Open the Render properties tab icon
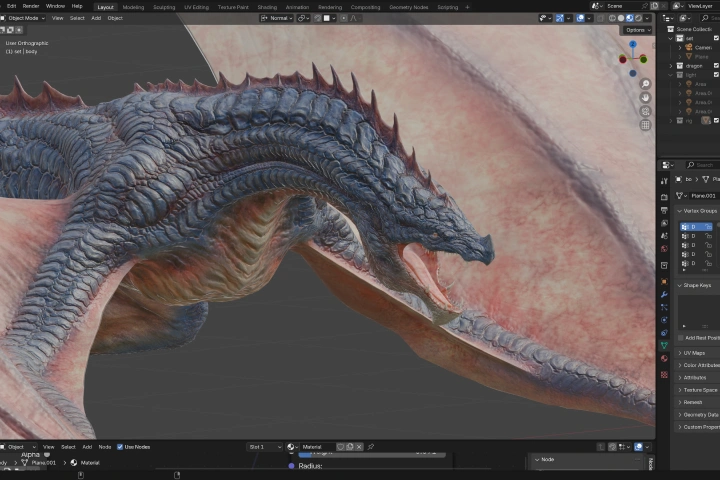Image resolution: width=720 pixels, height=480 pixels. tap(664, 197)
